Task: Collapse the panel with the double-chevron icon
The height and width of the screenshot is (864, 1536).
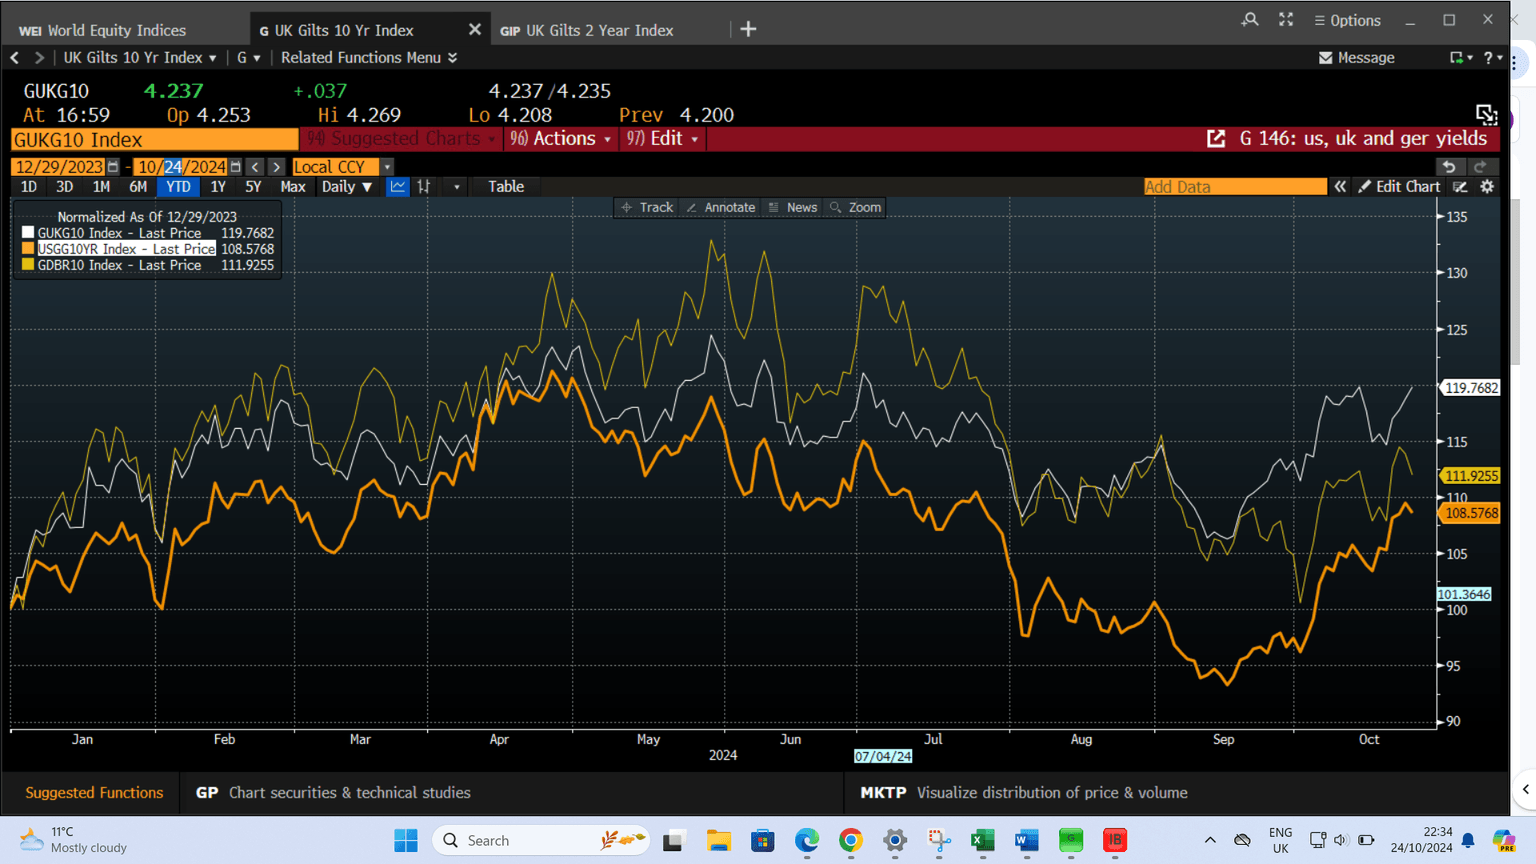Action: 1340,187
